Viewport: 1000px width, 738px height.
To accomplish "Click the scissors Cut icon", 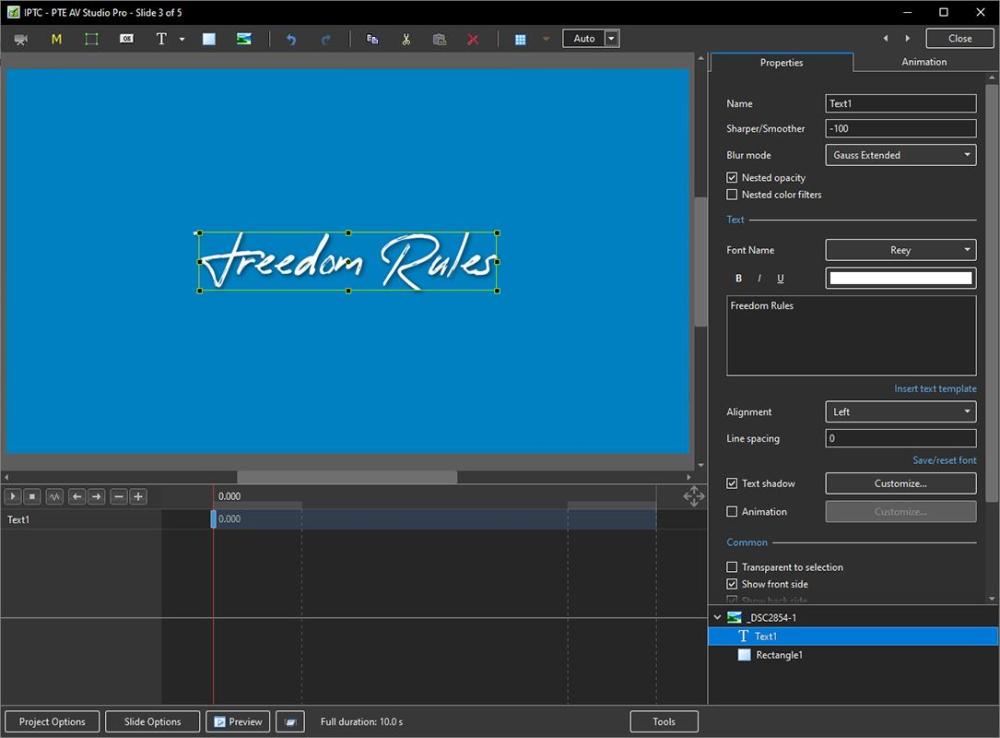I will point(406,39).
